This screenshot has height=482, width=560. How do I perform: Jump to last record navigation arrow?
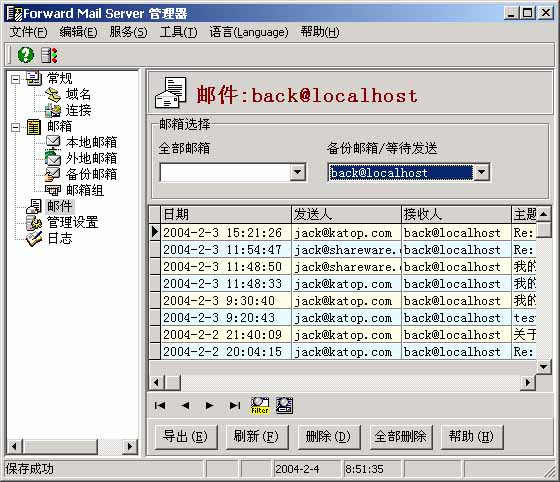(x=235, y=405)
